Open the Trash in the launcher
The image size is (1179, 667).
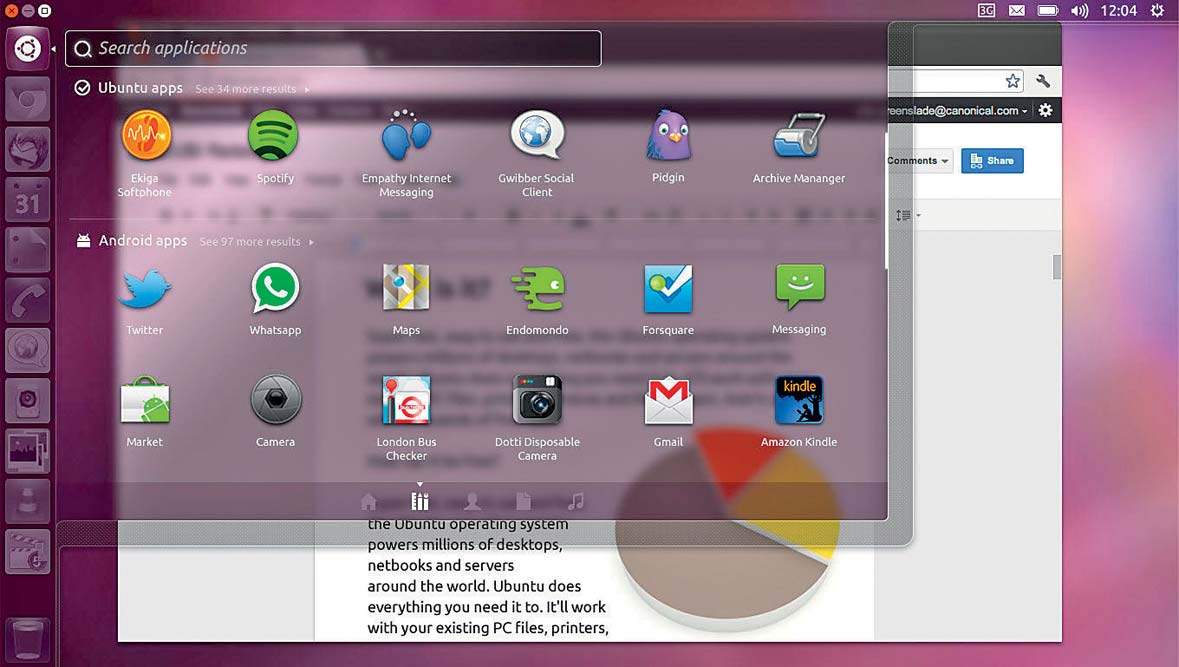click(28, 641)
